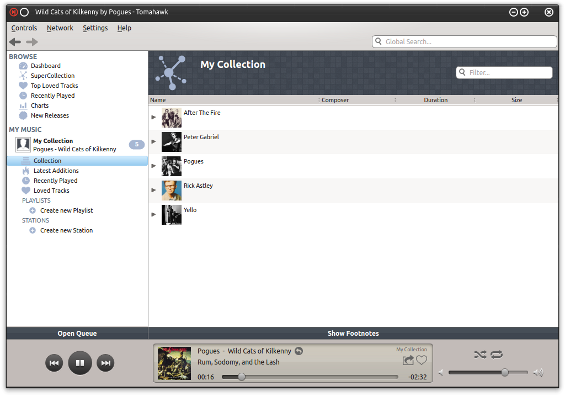Go back with the left arrow
565x396 pixels.
click(x=15, y=42)
